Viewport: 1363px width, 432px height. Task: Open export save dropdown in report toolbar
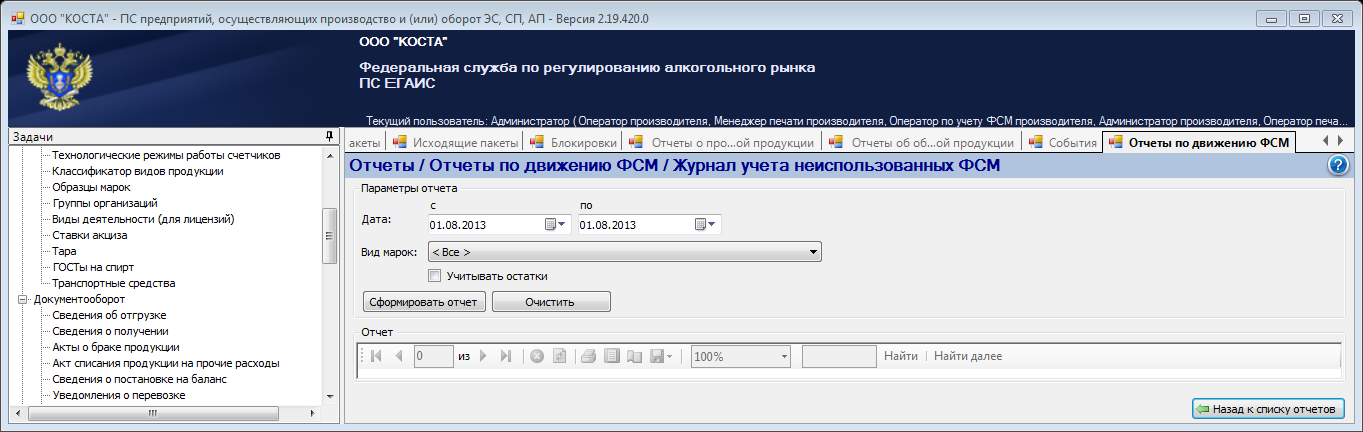pos(661,356)
